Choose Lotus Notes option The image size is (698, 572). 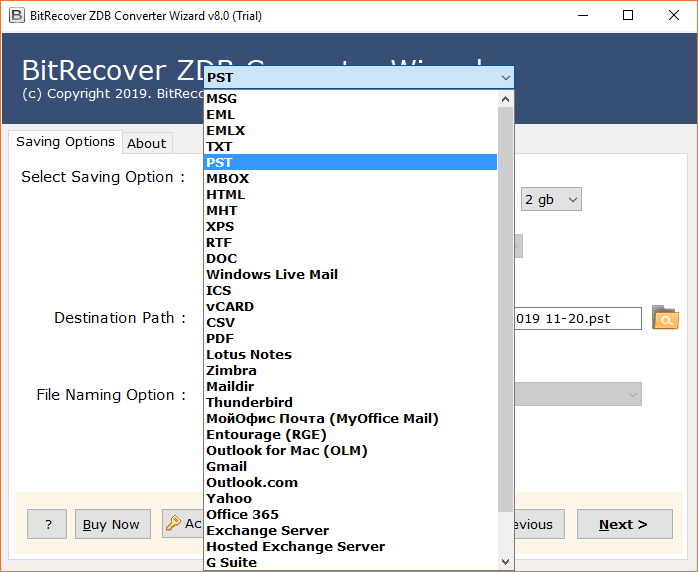point(350,355)
